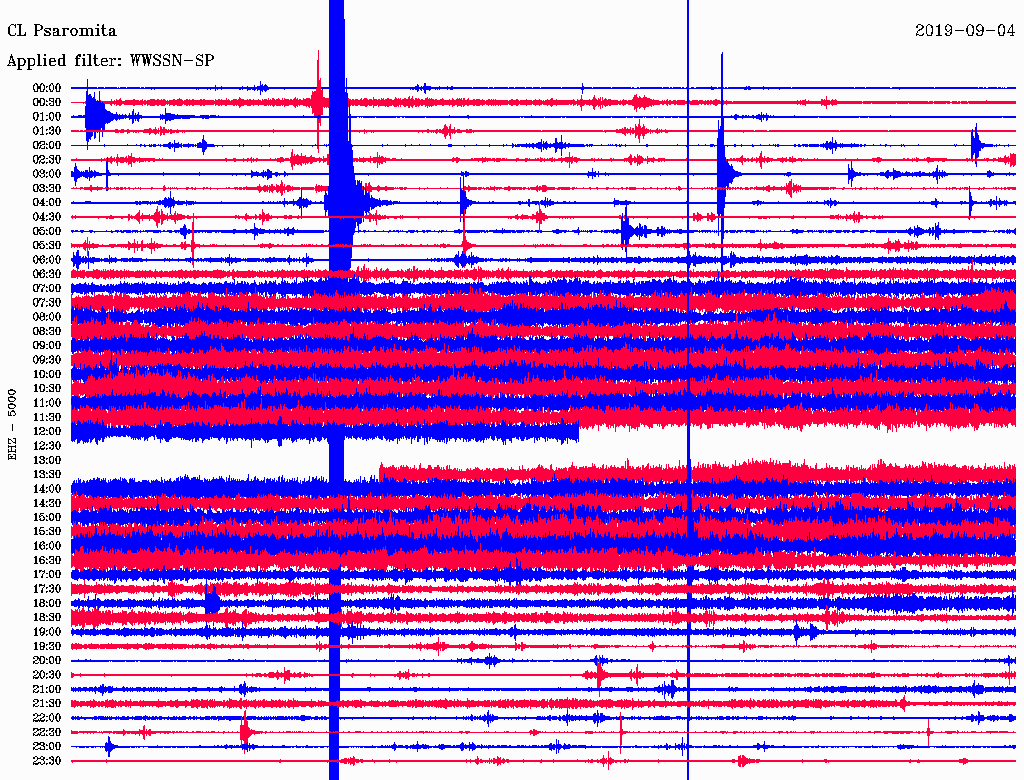
Task: Click the 06:00 time label
Action: click(47, 260)
